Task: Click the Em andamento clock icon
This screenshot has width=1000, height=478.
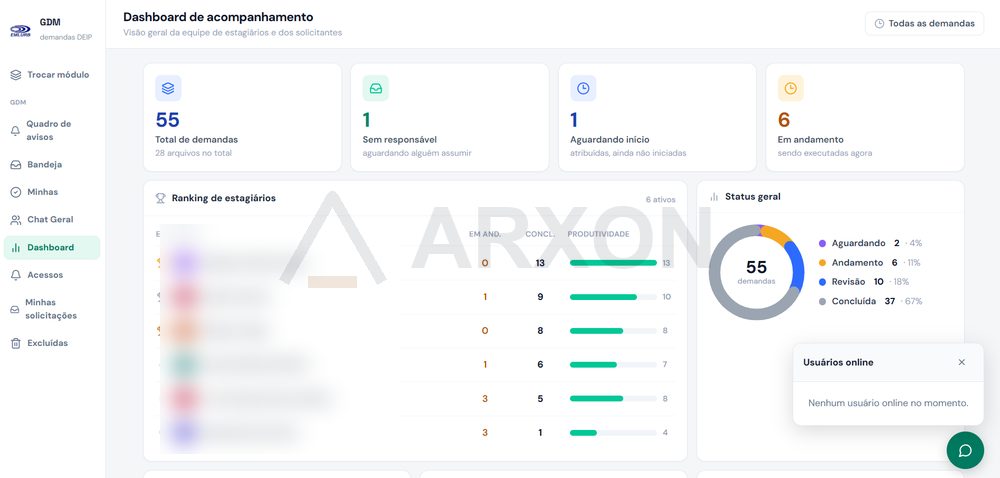Action: tap(791, 89)
